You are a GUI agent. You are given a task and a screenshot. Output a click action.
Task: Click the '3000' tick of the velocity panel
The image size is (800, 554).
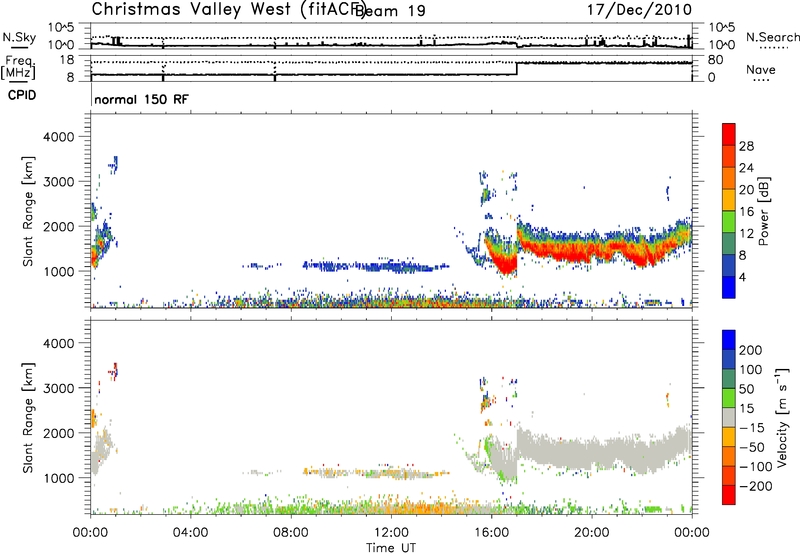click(58, 388)
